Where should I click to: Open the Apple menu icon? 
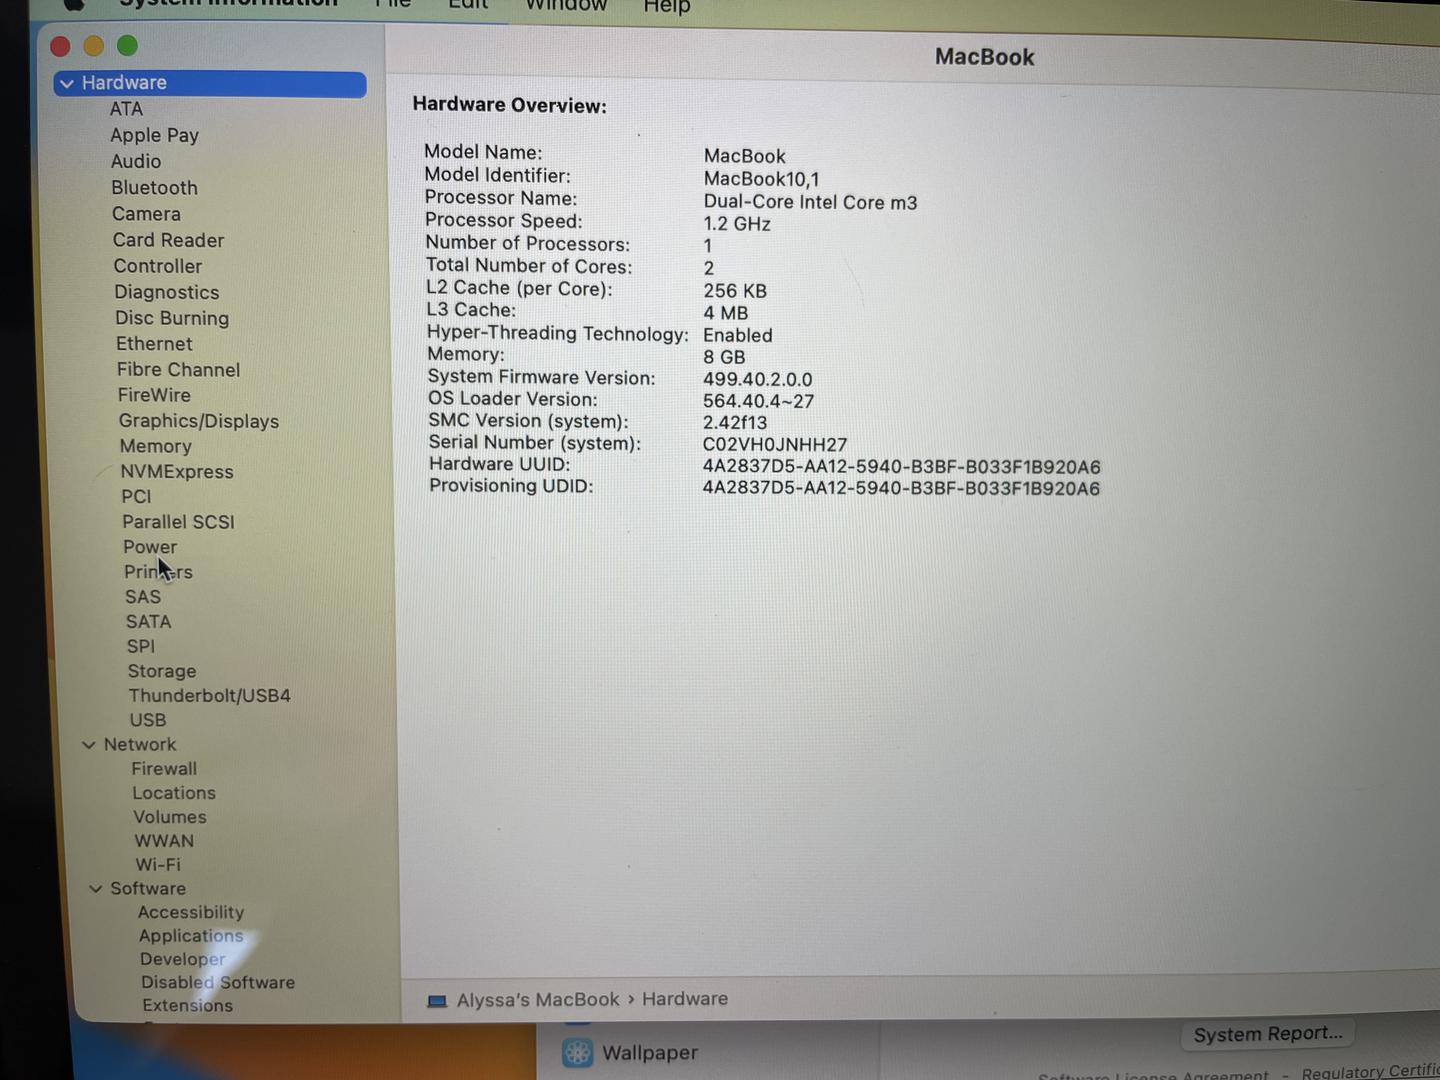(73, 4)
